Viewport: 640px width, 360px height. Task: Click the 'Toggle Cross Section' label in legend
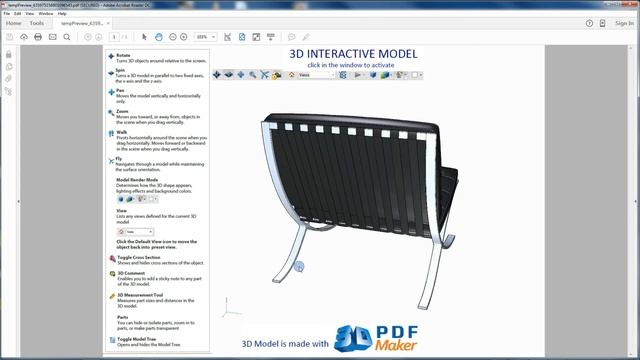[x=138, y=258]
